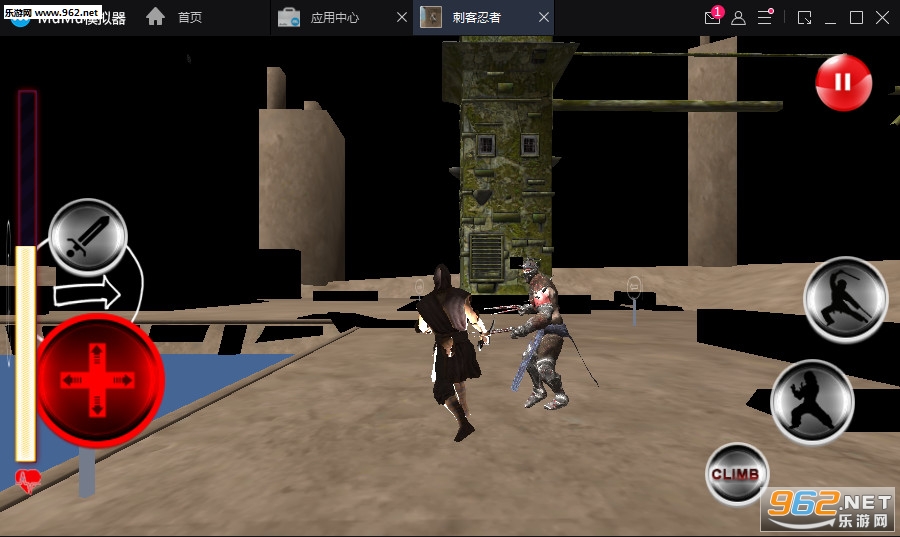Switch to the 应用中心 tab
The height and width of the screenshot is (537, 900).
[x=334, y=18]
